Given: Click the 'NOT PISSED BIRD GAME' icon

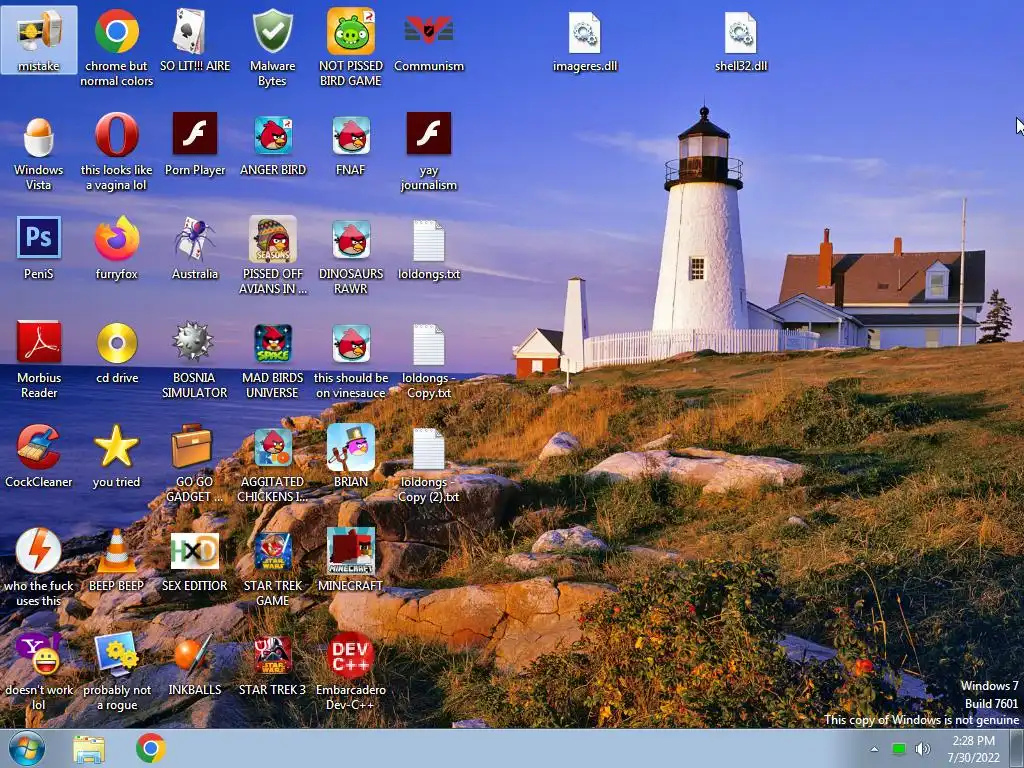Looking at the screenshot, I should (351, 48).
